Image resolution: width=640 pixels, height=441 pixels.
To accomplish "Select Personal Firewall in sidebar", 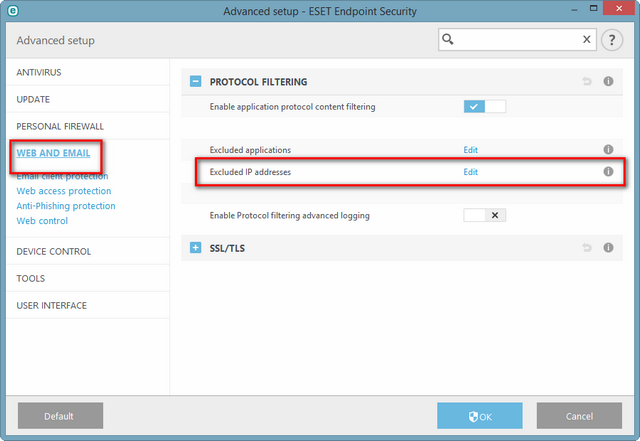I will click(x=60, y=126).
